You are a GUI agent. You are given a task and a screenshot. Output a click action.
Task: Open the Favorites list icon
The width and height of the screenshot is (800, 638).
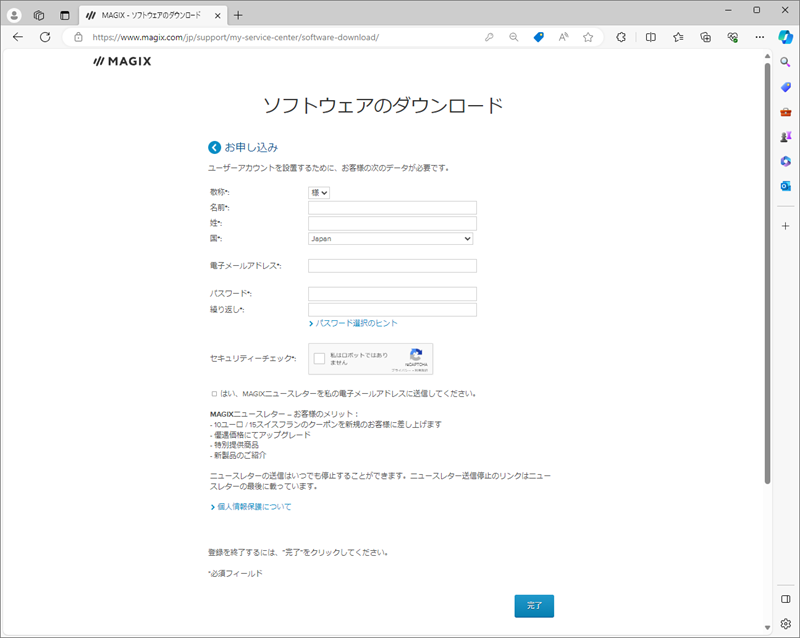point(678,37)
